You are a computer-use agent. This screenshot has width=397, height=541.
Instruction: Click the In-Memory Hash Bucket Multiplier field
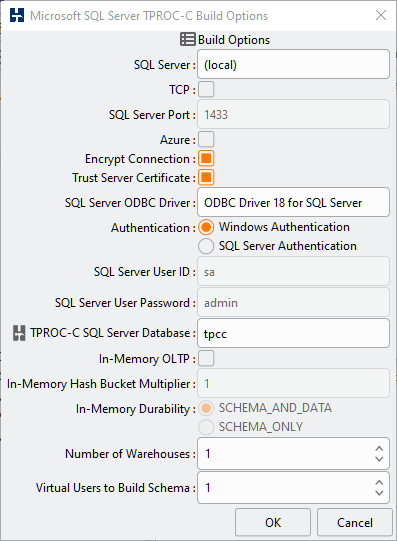pos(294,383)
